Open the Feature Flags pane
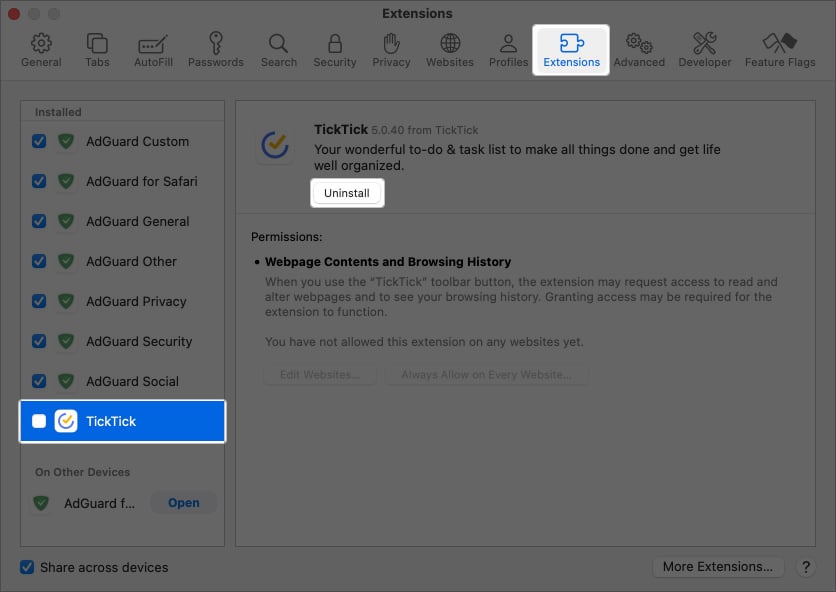Screen dimensions: 836x592 pyautogui.click(x=779, y=51)
